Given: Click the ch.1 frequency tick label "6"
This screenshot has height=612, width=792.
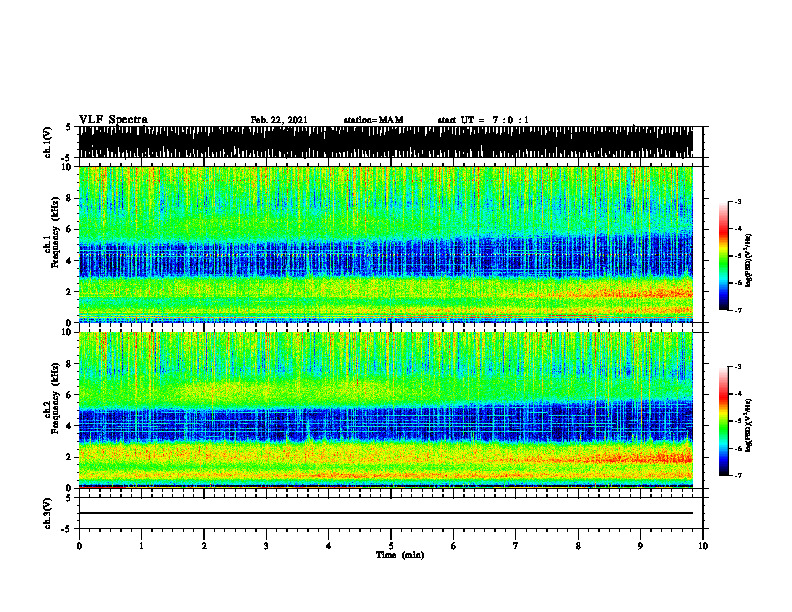Looking at the screenshot, I should 70,229.
